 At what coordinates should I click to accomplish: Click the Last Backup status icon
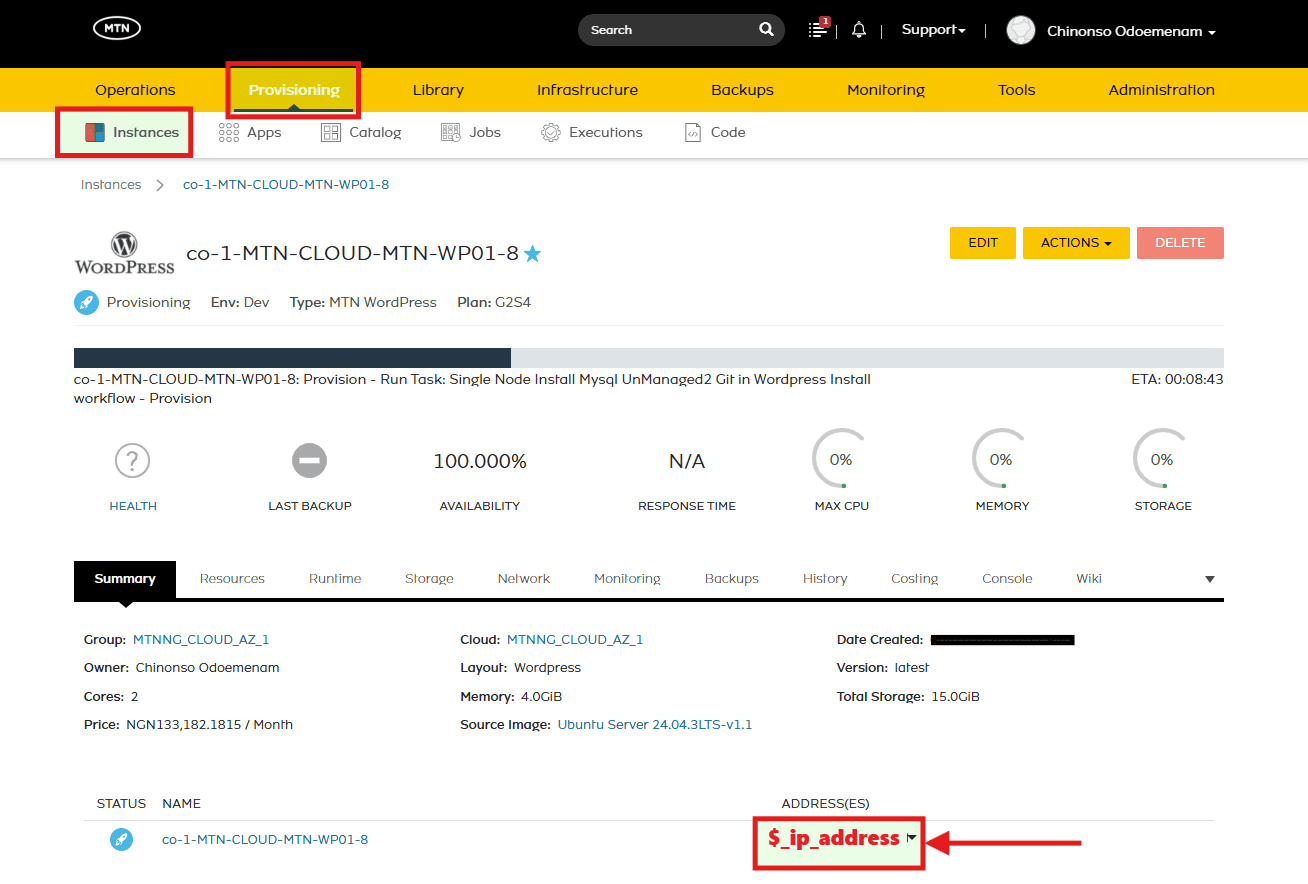pyautogui.click(x=310, y=461)
